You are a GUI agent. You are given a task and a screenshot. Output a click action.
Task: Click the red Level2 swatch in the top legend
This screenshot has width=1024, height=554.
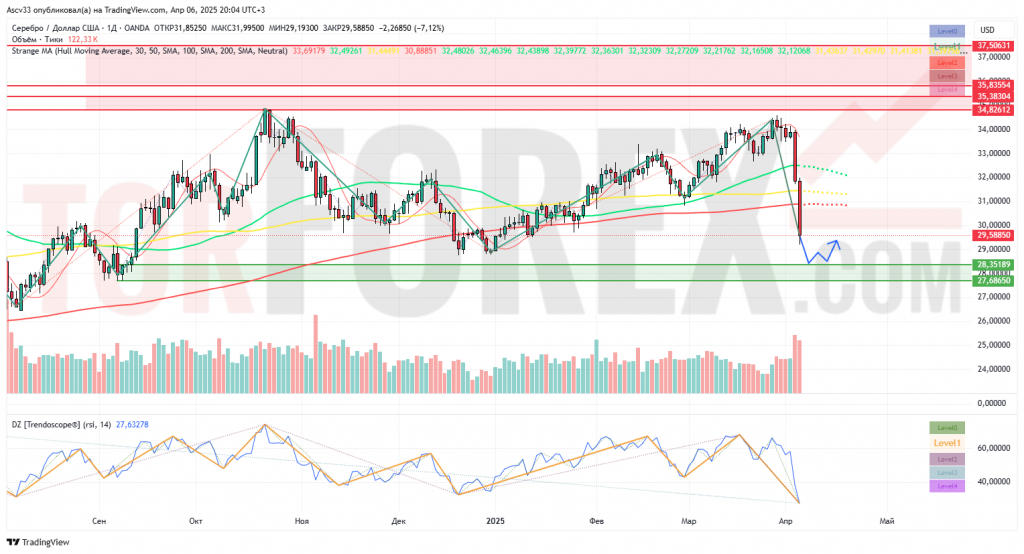[x=947, y=61]
